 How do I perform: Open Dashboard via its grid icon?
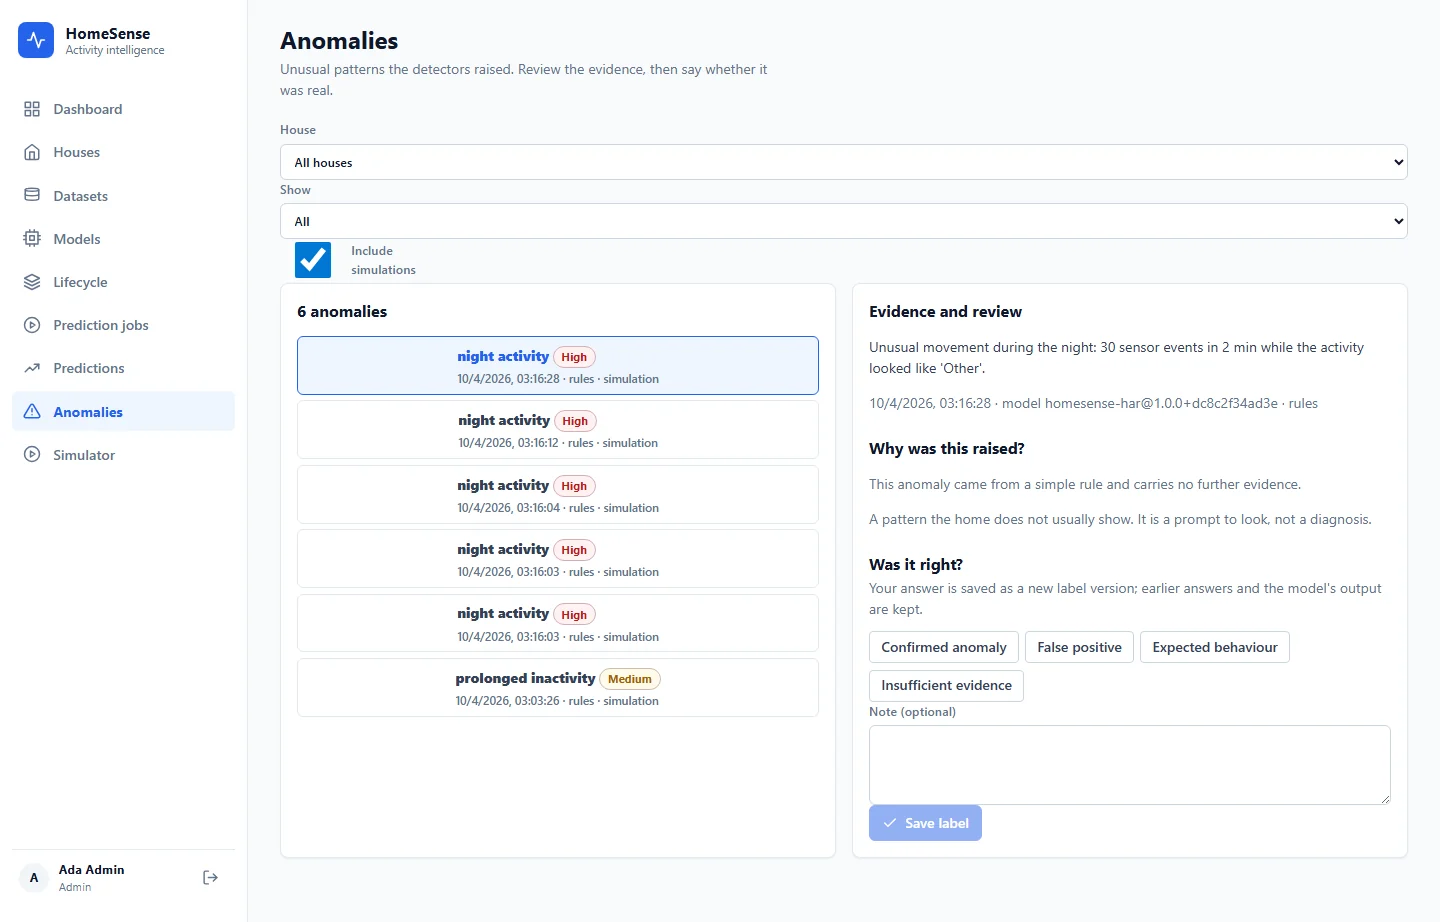pyautogui.click(x=32, y=109)
